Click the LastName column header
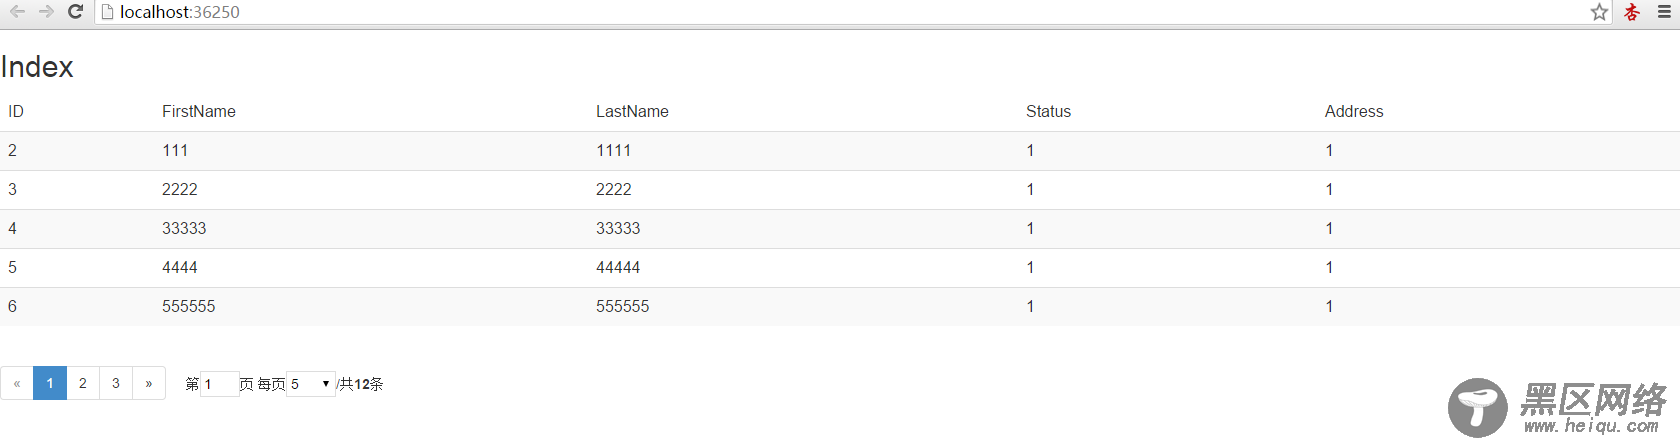The width and height of the screenshot is (1680, 443). click(x=632, y=111)
